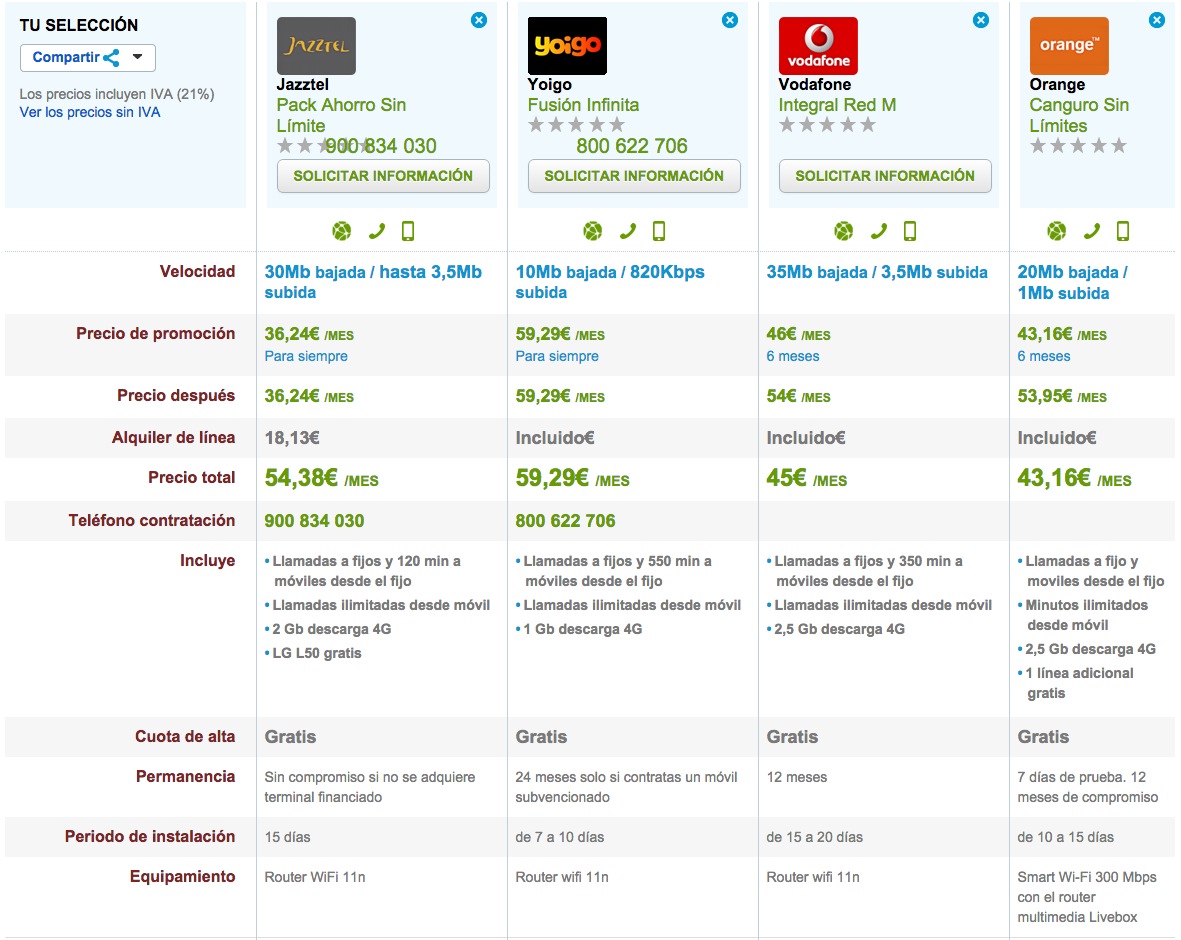Click the Vodafone star rating
Image resolution: width=1181 pixels, height=940 pixels.
tap(827, 124)
